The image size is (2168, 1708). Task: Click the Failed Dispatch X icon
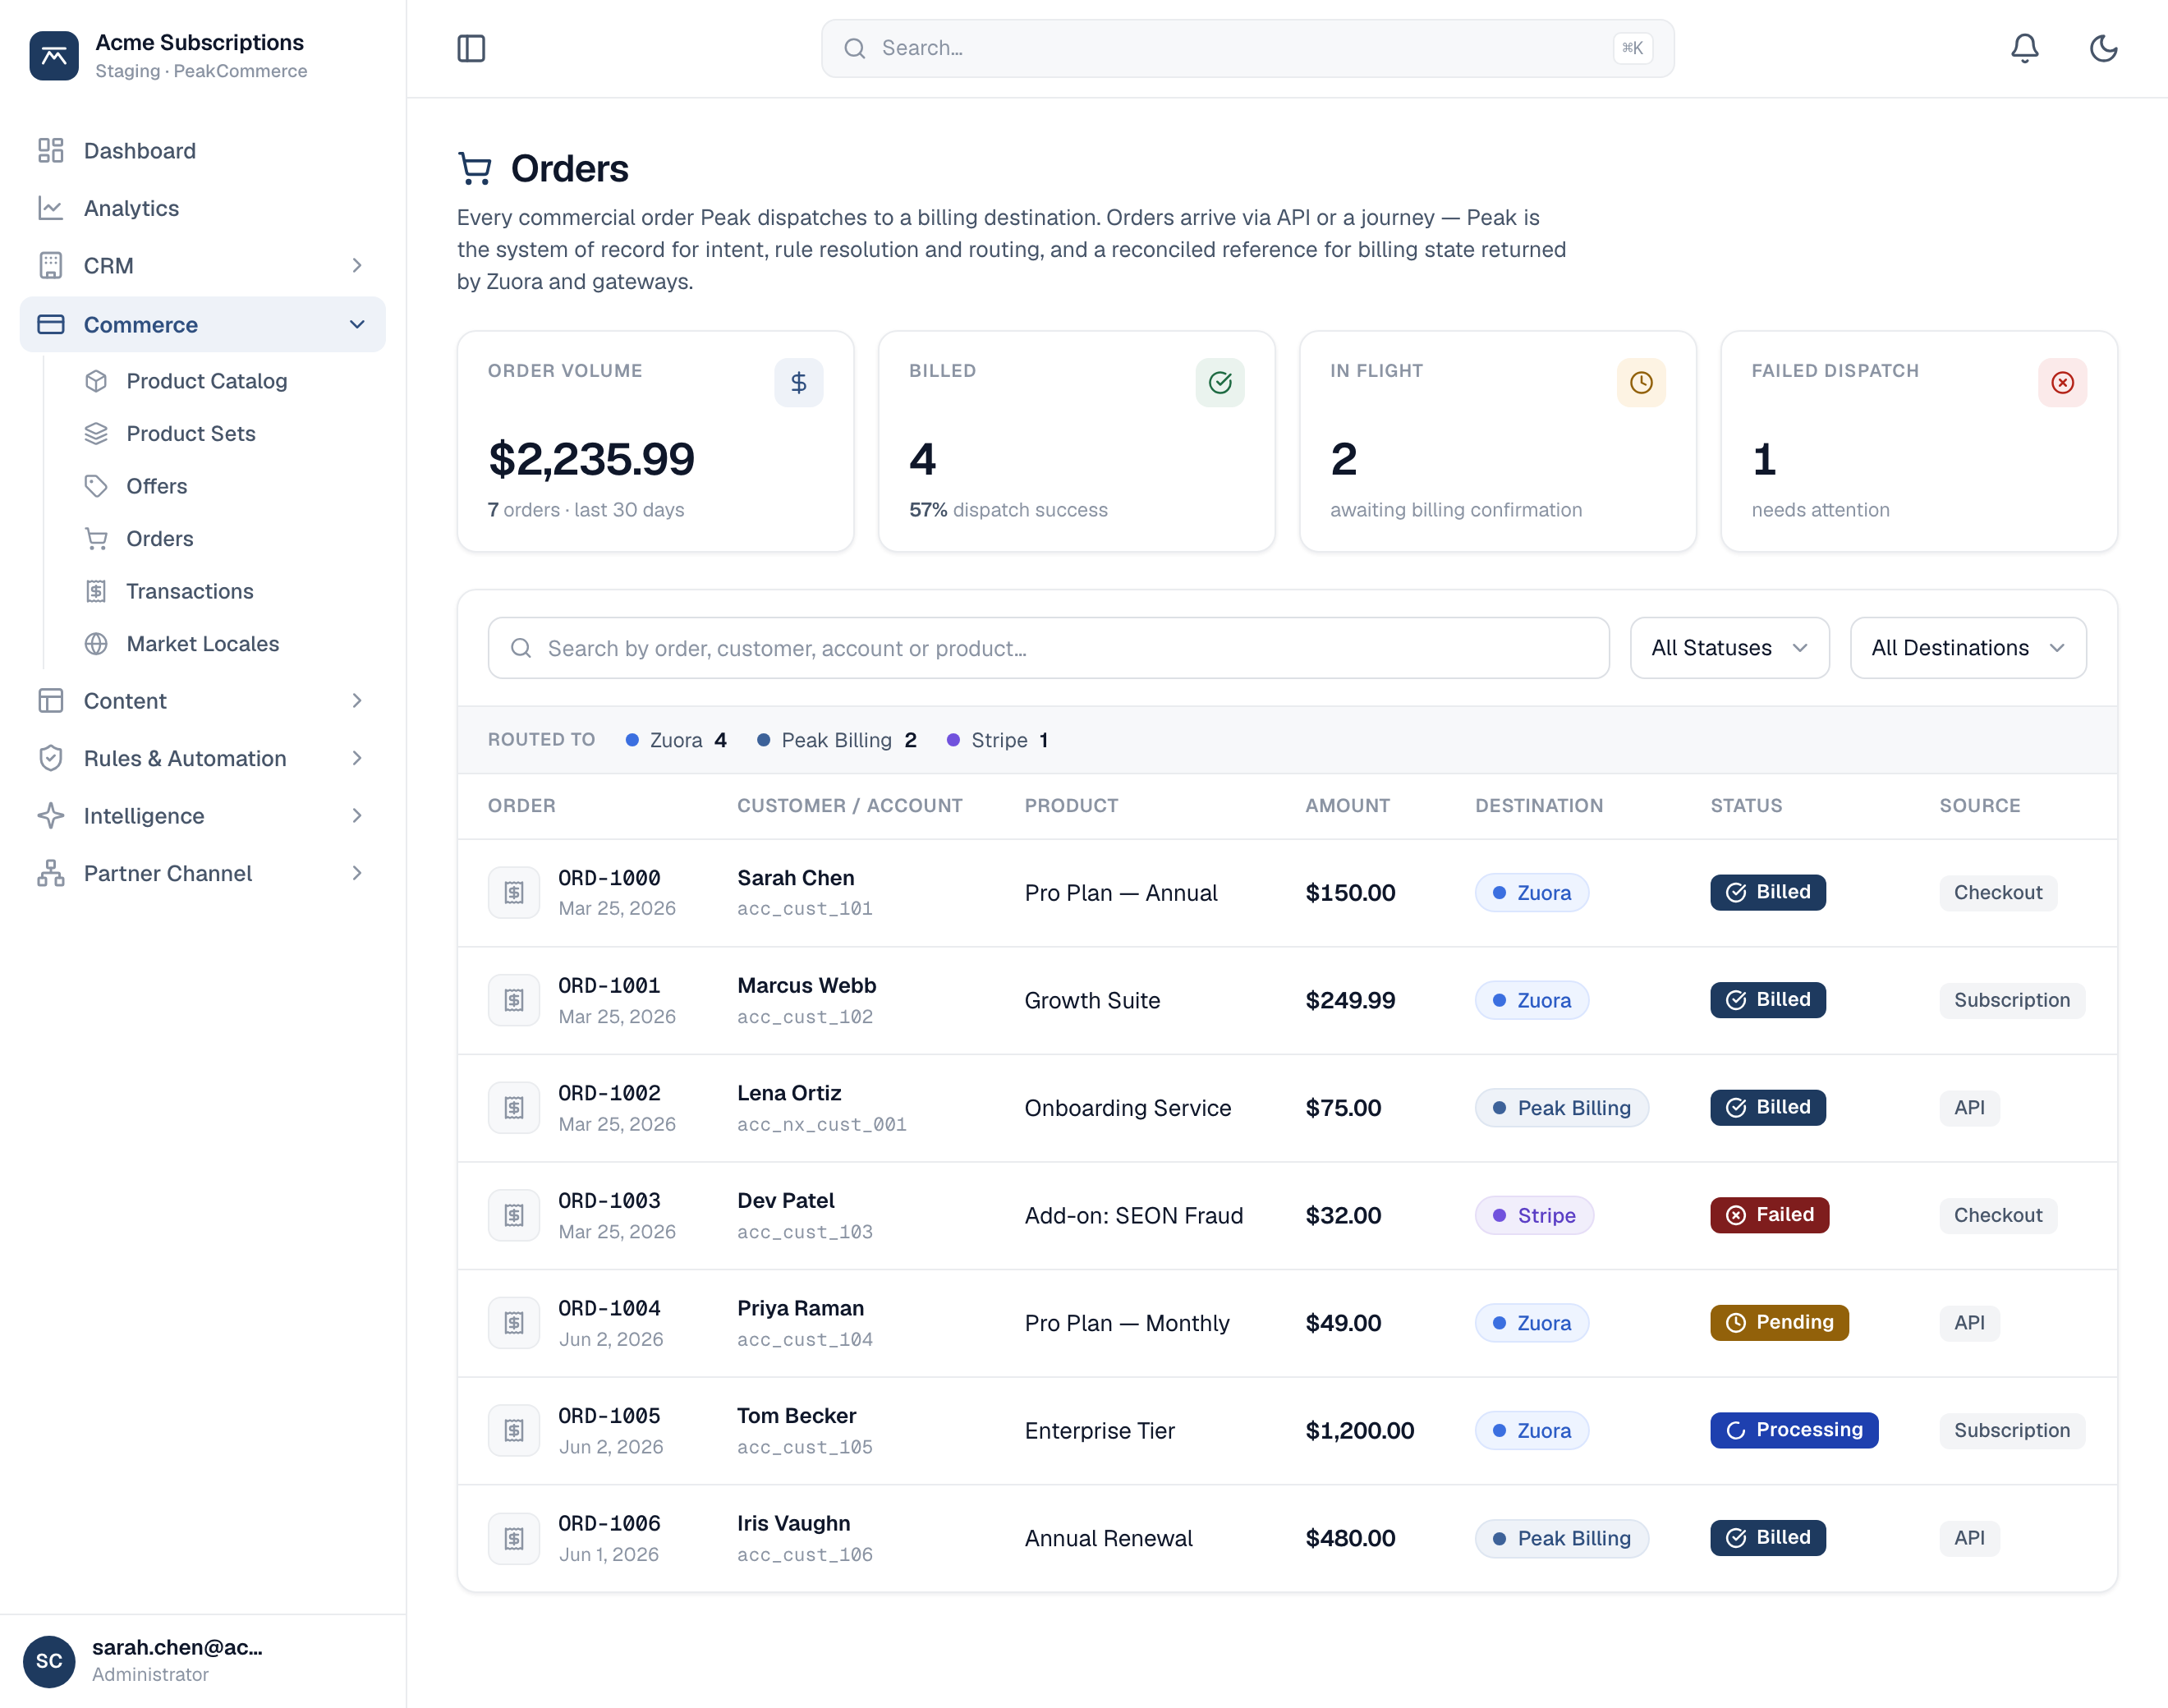(x=2061, y=382)
